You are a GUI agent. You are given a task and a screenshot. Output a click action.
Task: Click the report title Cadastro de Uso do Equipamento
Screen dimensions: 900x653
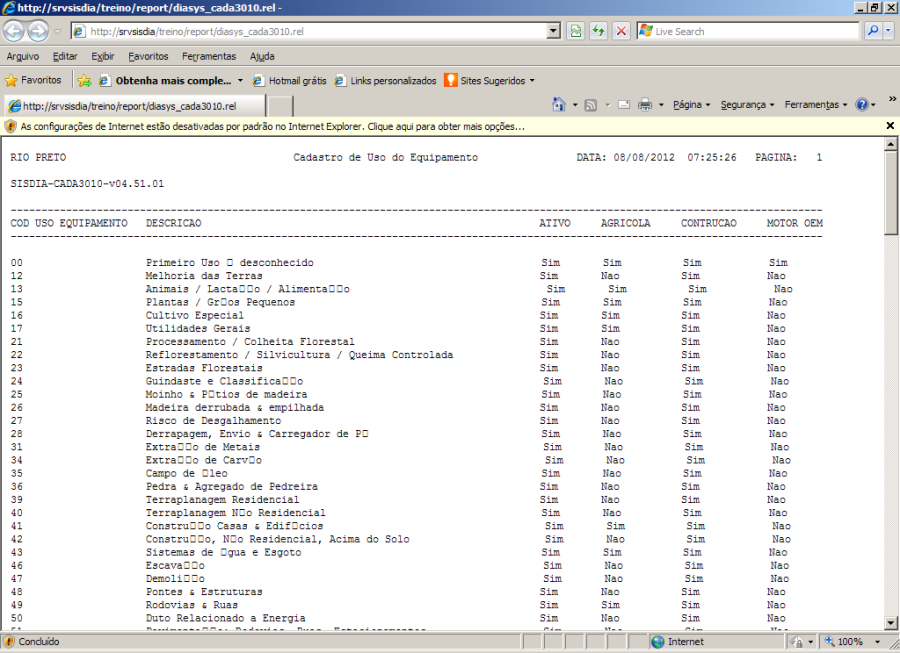(x=385, y=157)
